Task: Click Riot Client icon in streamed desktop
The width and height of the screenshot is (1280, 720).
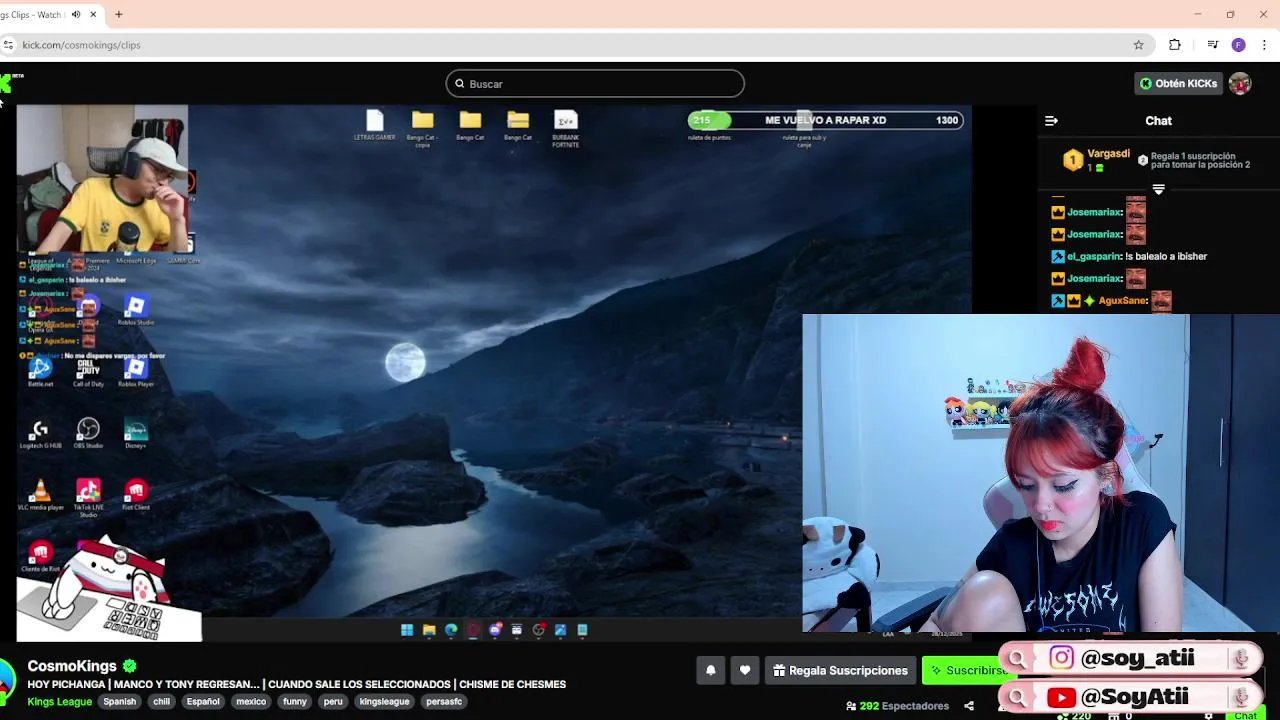Action: pyautogui.click(x=136, y=494)
